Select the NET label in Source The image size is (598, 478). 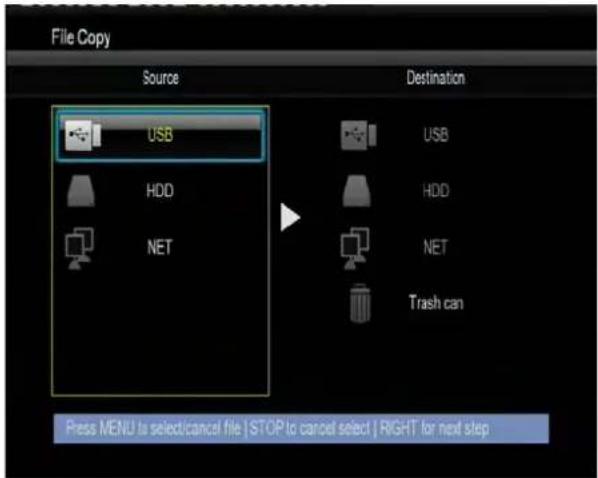160,247
